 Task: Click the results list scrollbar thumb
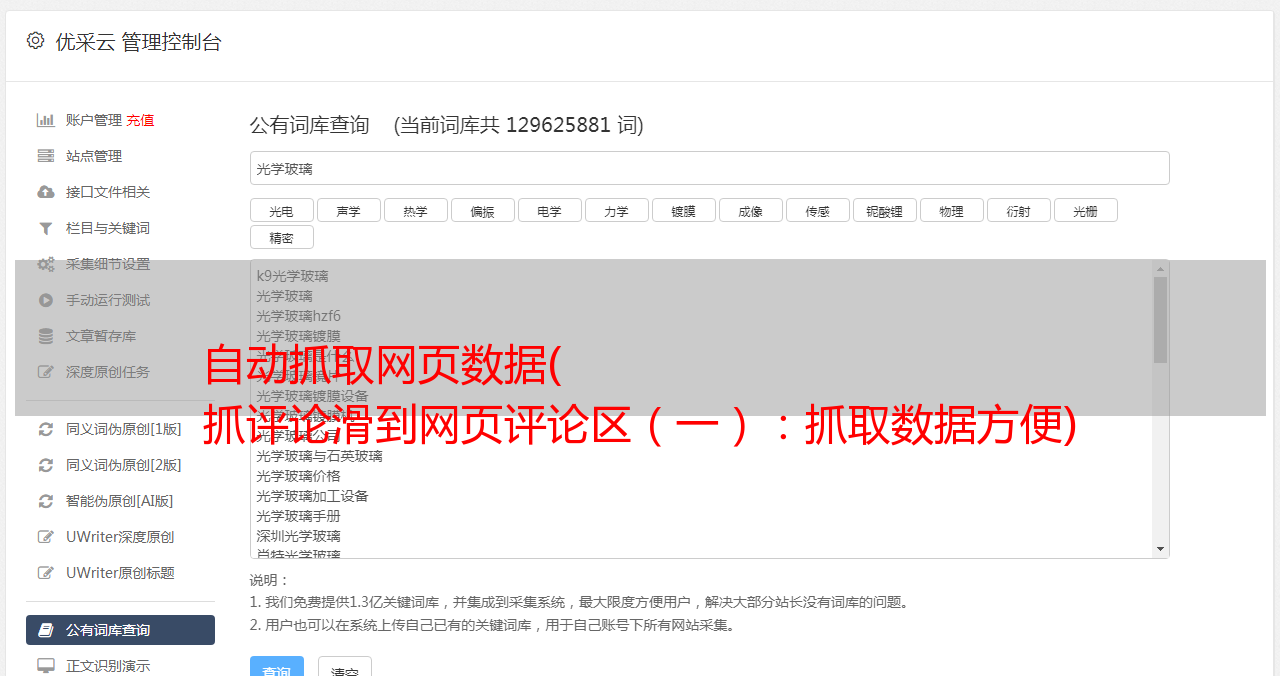coord(1160,320)
